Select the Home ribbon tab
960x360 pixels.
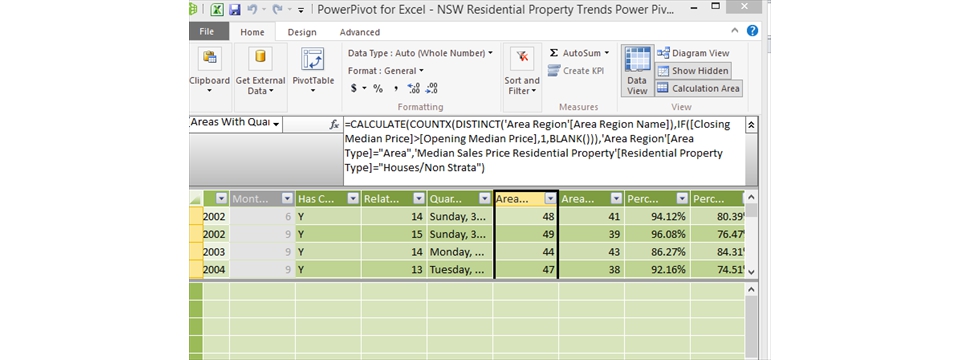click(x=252, y=32)
